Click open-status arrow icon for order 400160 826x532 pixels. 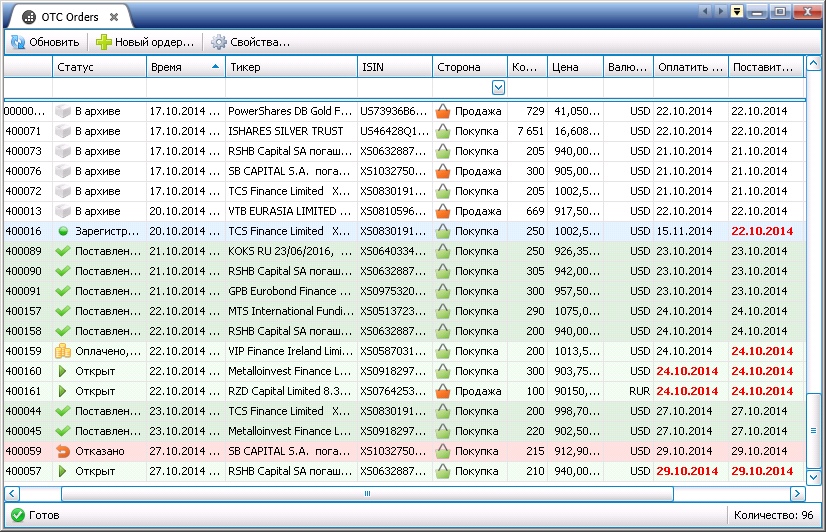(62, 371)
